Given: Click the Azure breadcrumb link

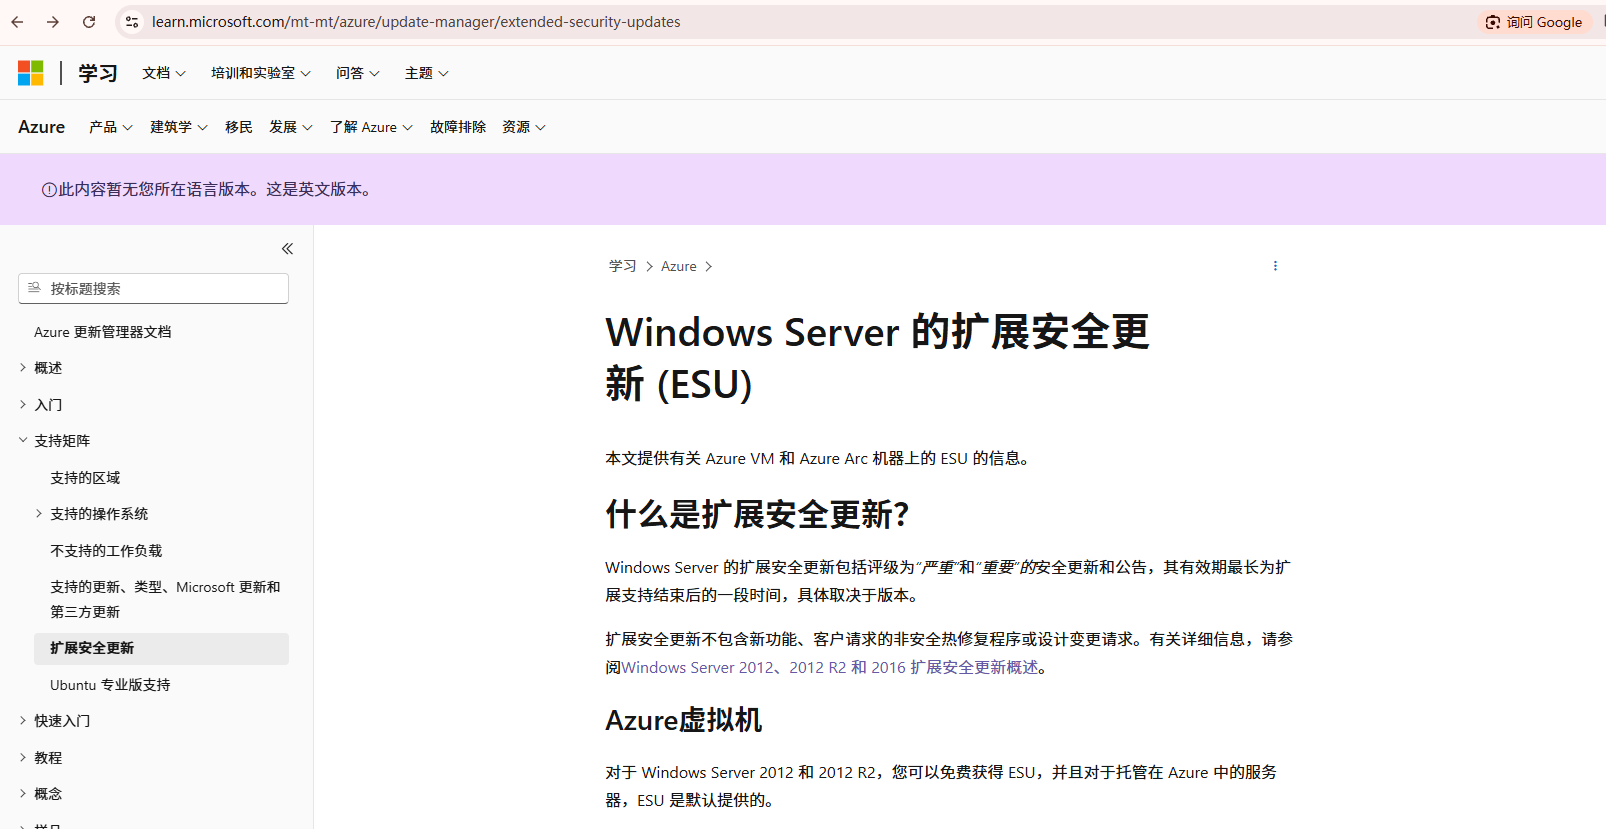Looking at the screenshot, I should [x=679, y=266].
